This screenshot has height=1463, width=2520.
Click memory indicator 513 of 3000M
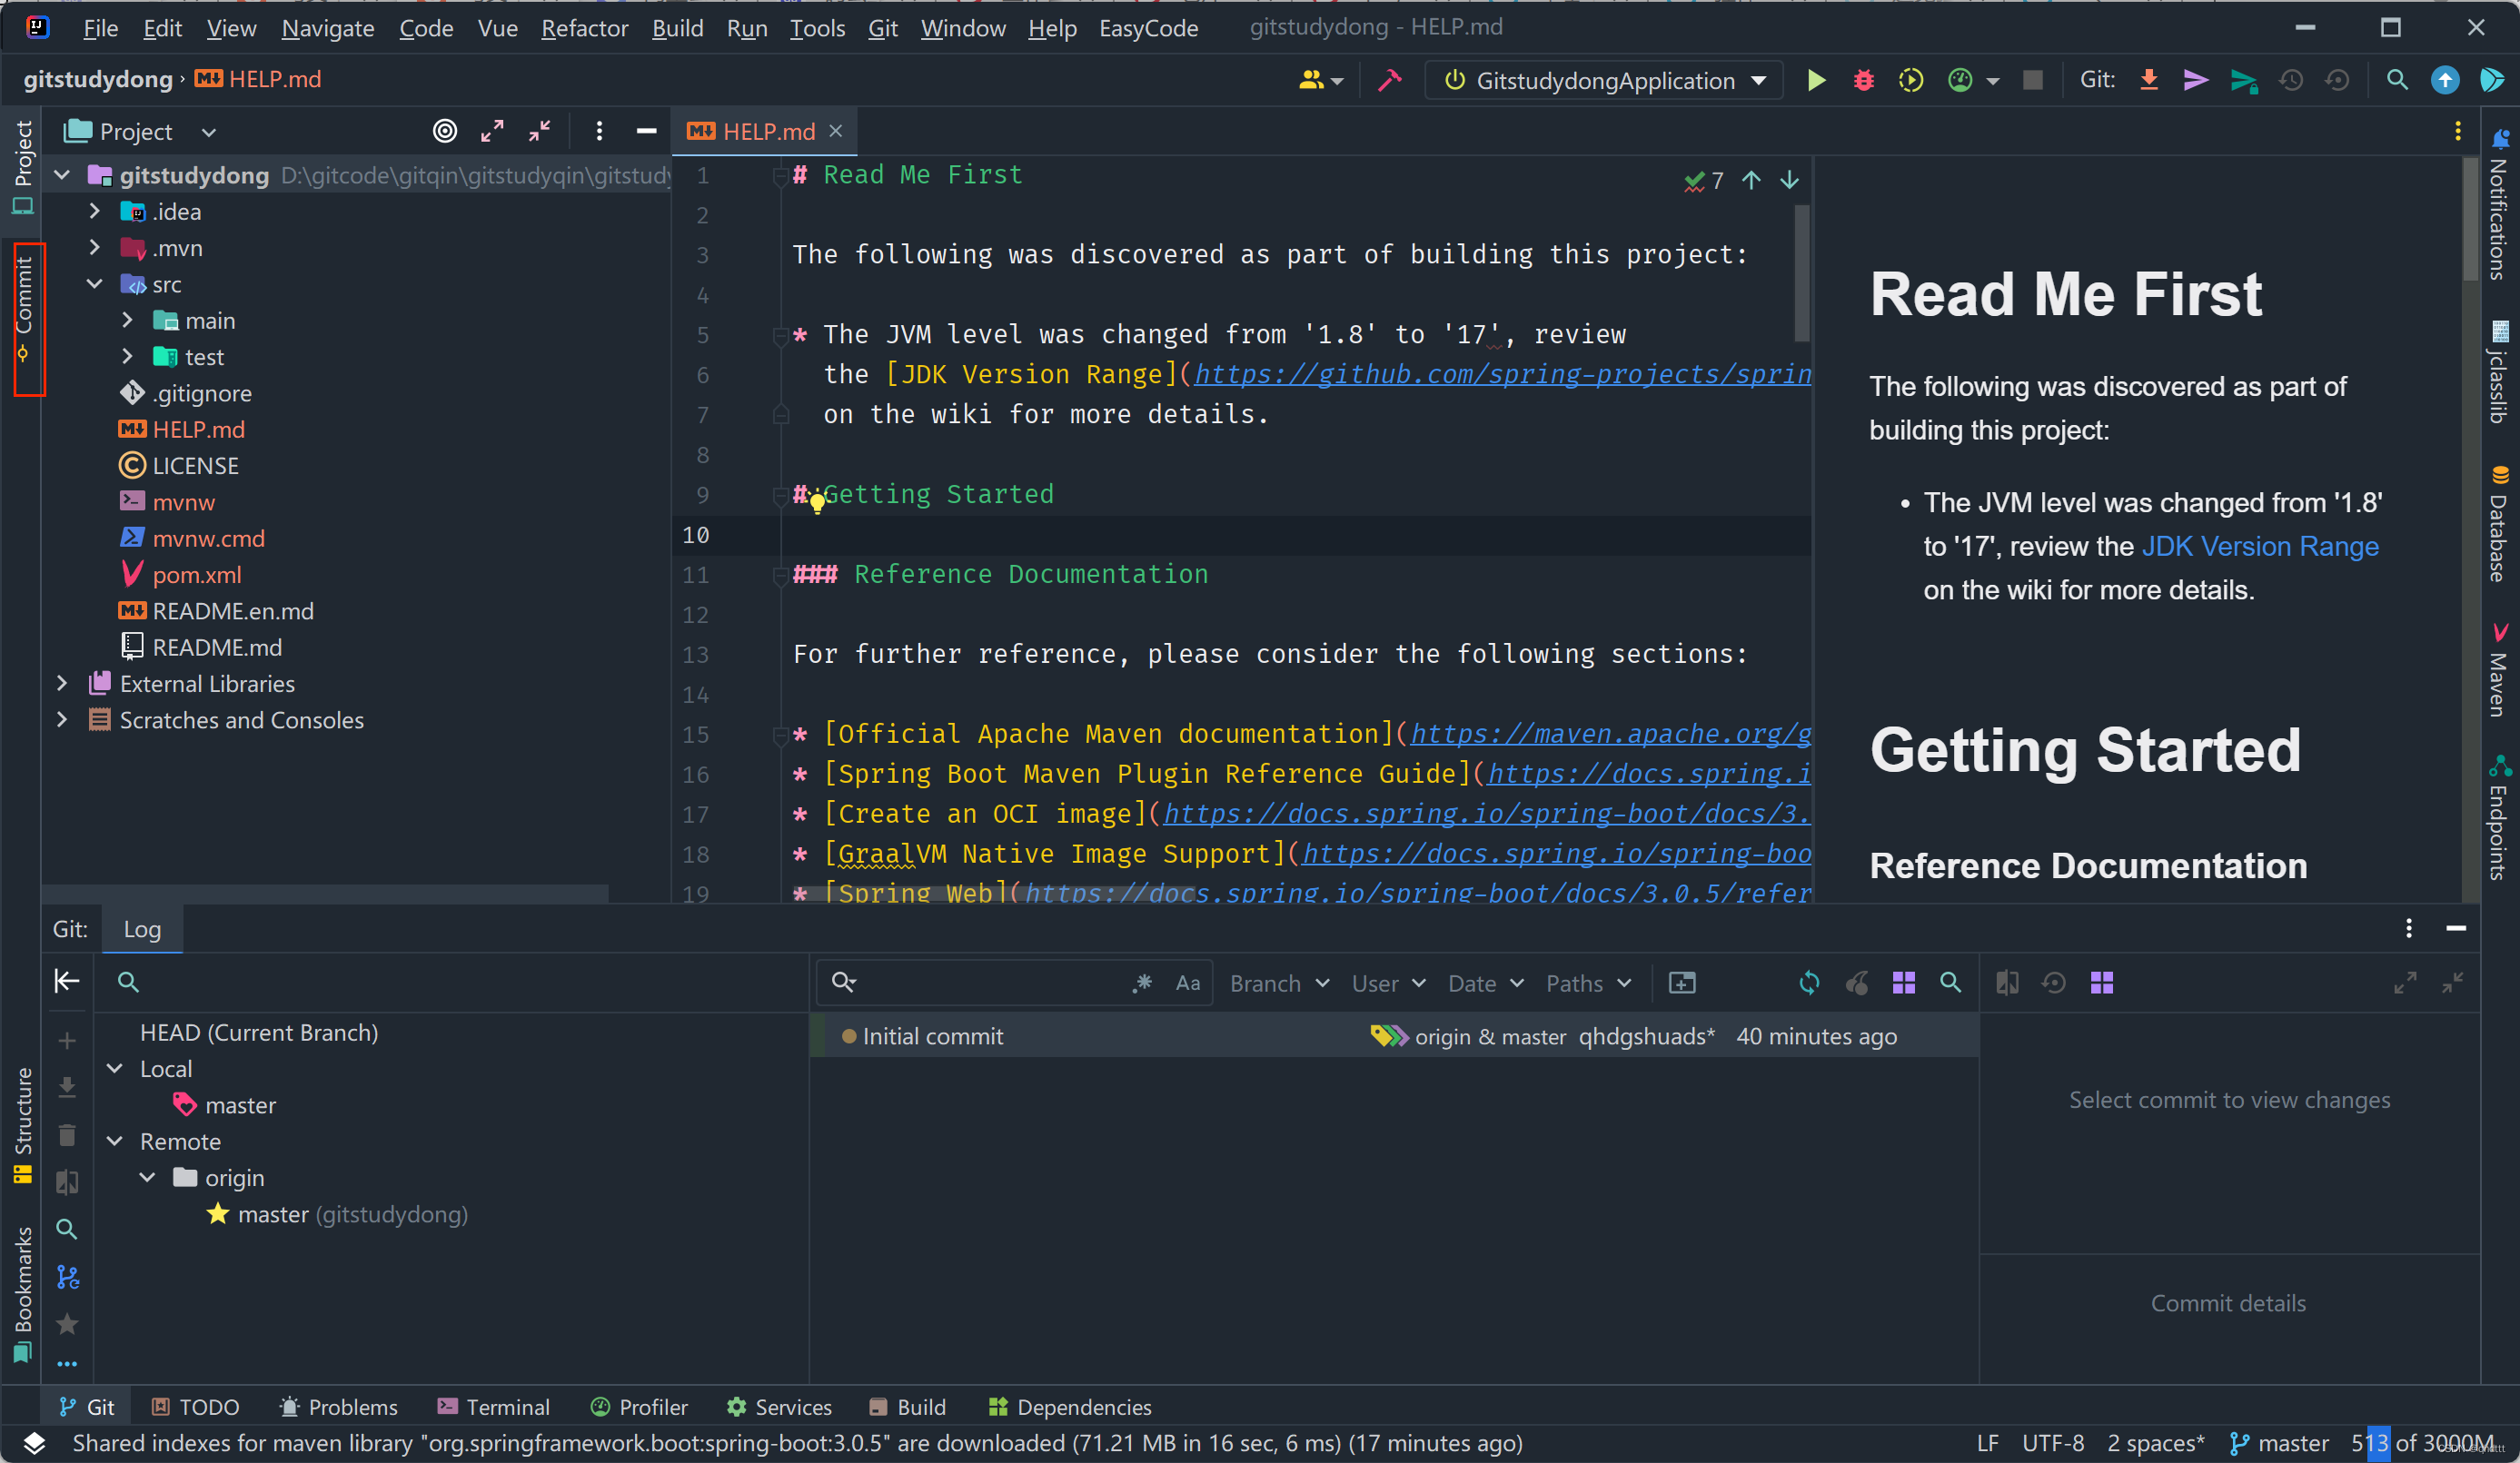(2422, 1443)
